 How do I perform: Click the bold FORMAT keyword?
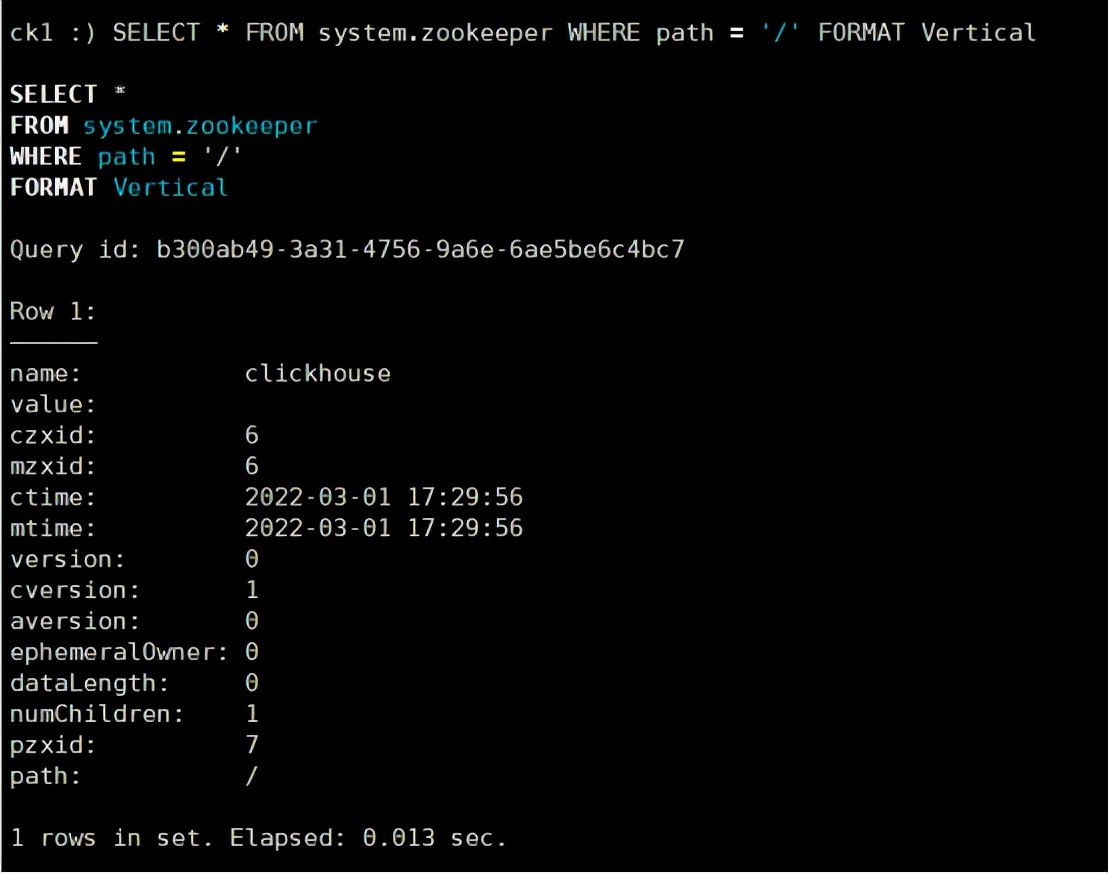[x=54, y=188]
